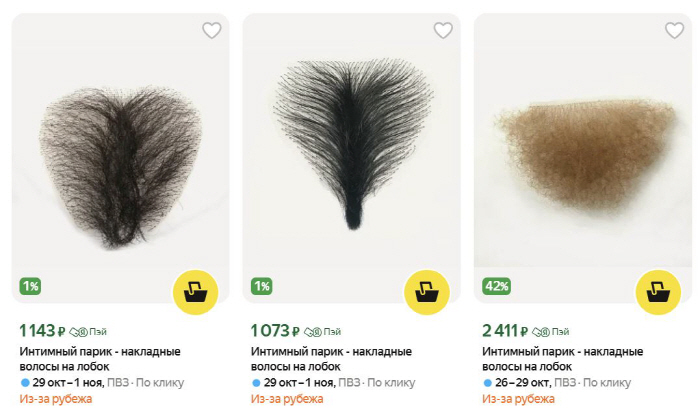Add first product to favorites with heart
The image size is (700, 420).
211,30
